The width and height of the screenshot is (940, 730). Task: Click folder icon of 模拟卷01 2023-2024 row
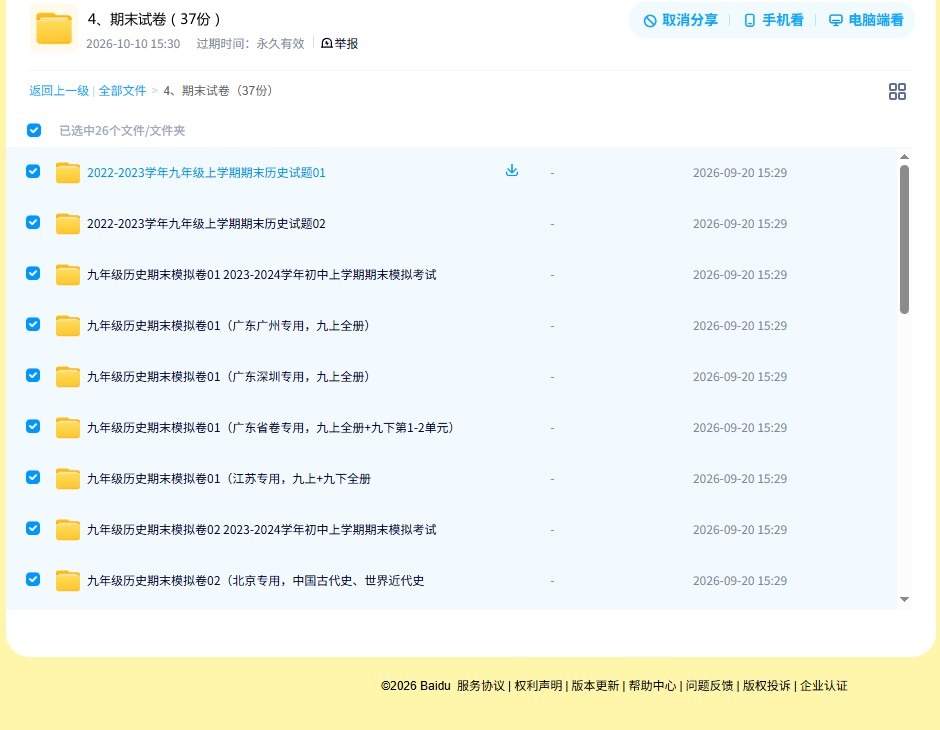[68, 274]
